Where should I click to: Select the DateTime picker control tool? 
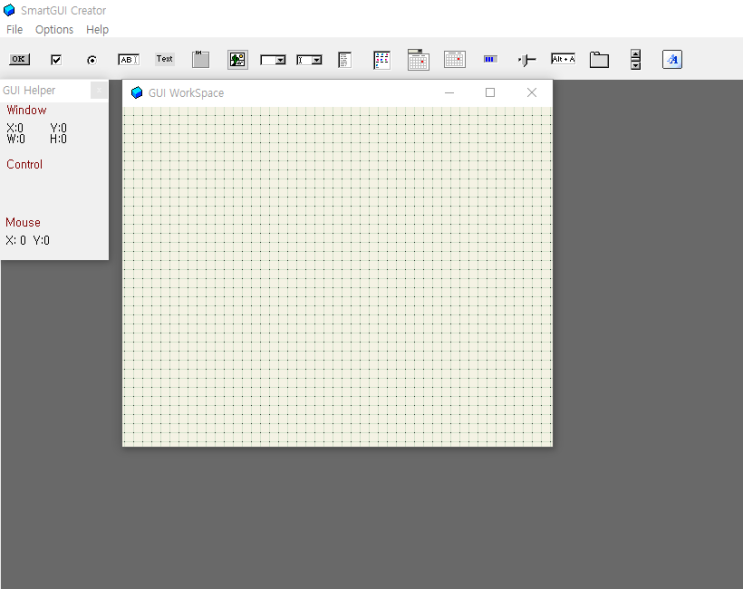coord(418,60)
